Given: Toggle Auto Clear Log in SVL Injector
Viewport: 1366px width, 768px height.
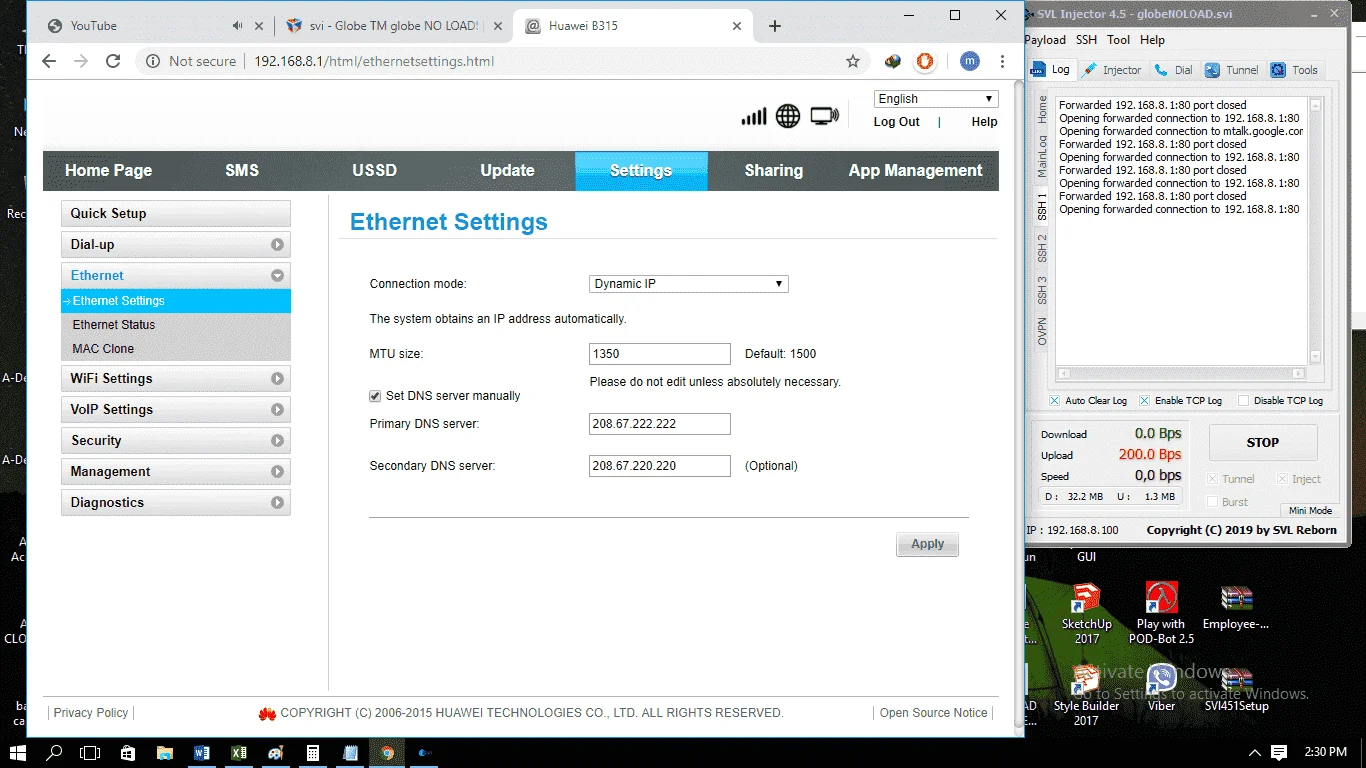Looking at the screenshot, I should (1055, 400).
